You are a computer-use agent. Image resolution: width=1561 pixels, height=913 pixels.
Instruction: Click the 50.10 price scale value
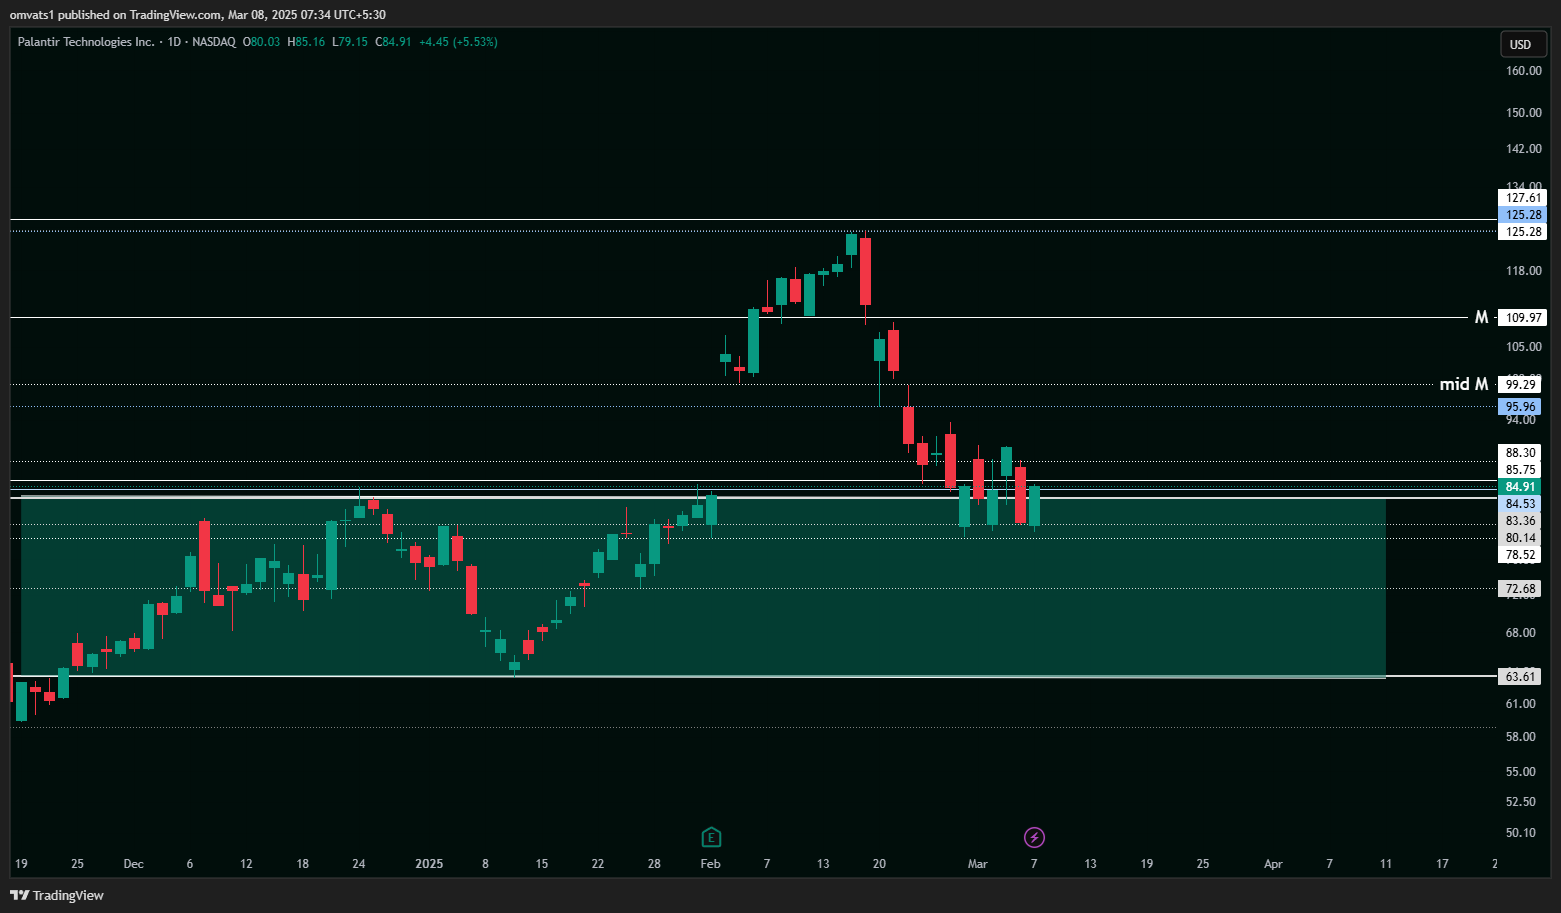[1521, 833]
